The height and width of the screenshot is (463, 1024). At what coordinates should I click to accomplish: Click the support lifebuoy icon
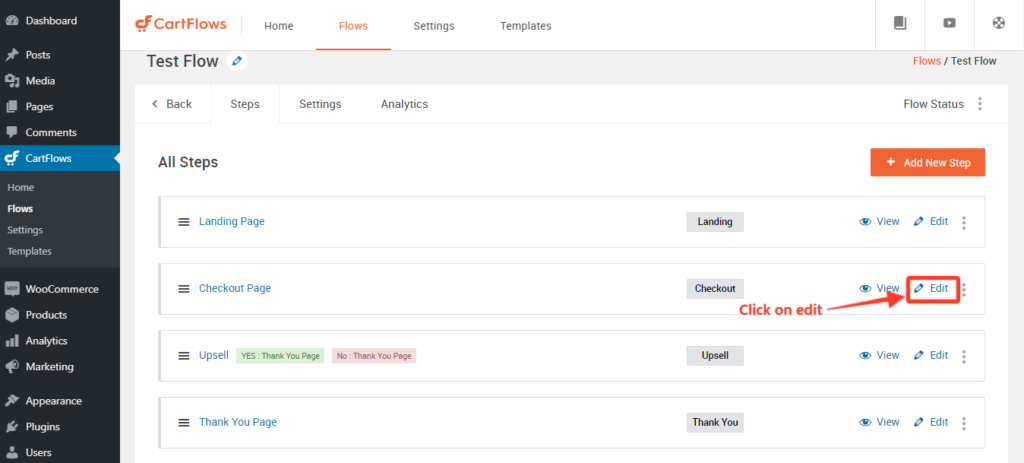(x=998, y=24)
